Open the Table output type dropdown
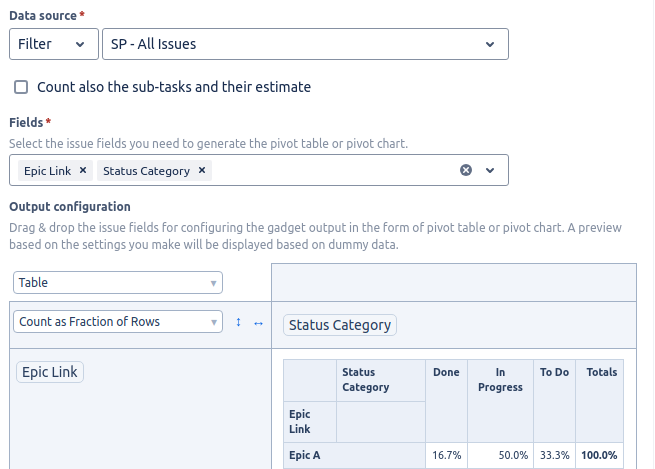655x469 pixels. tap(117, 283)
